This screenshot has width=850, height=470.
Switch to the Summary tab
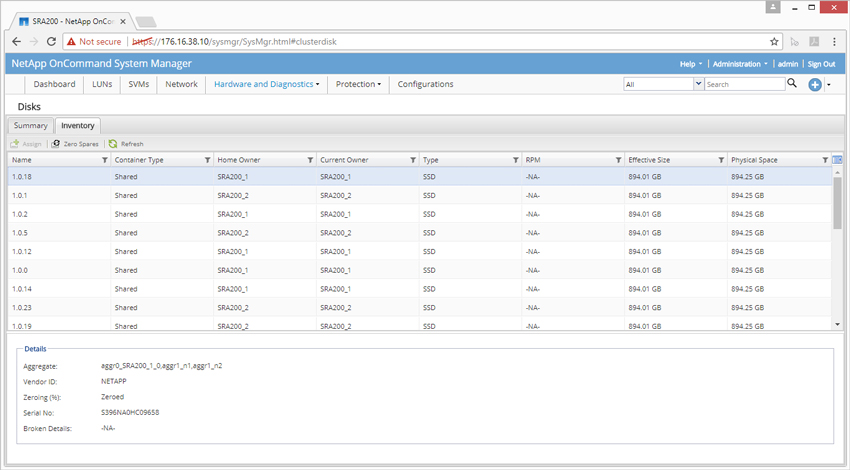pos(30,125)
